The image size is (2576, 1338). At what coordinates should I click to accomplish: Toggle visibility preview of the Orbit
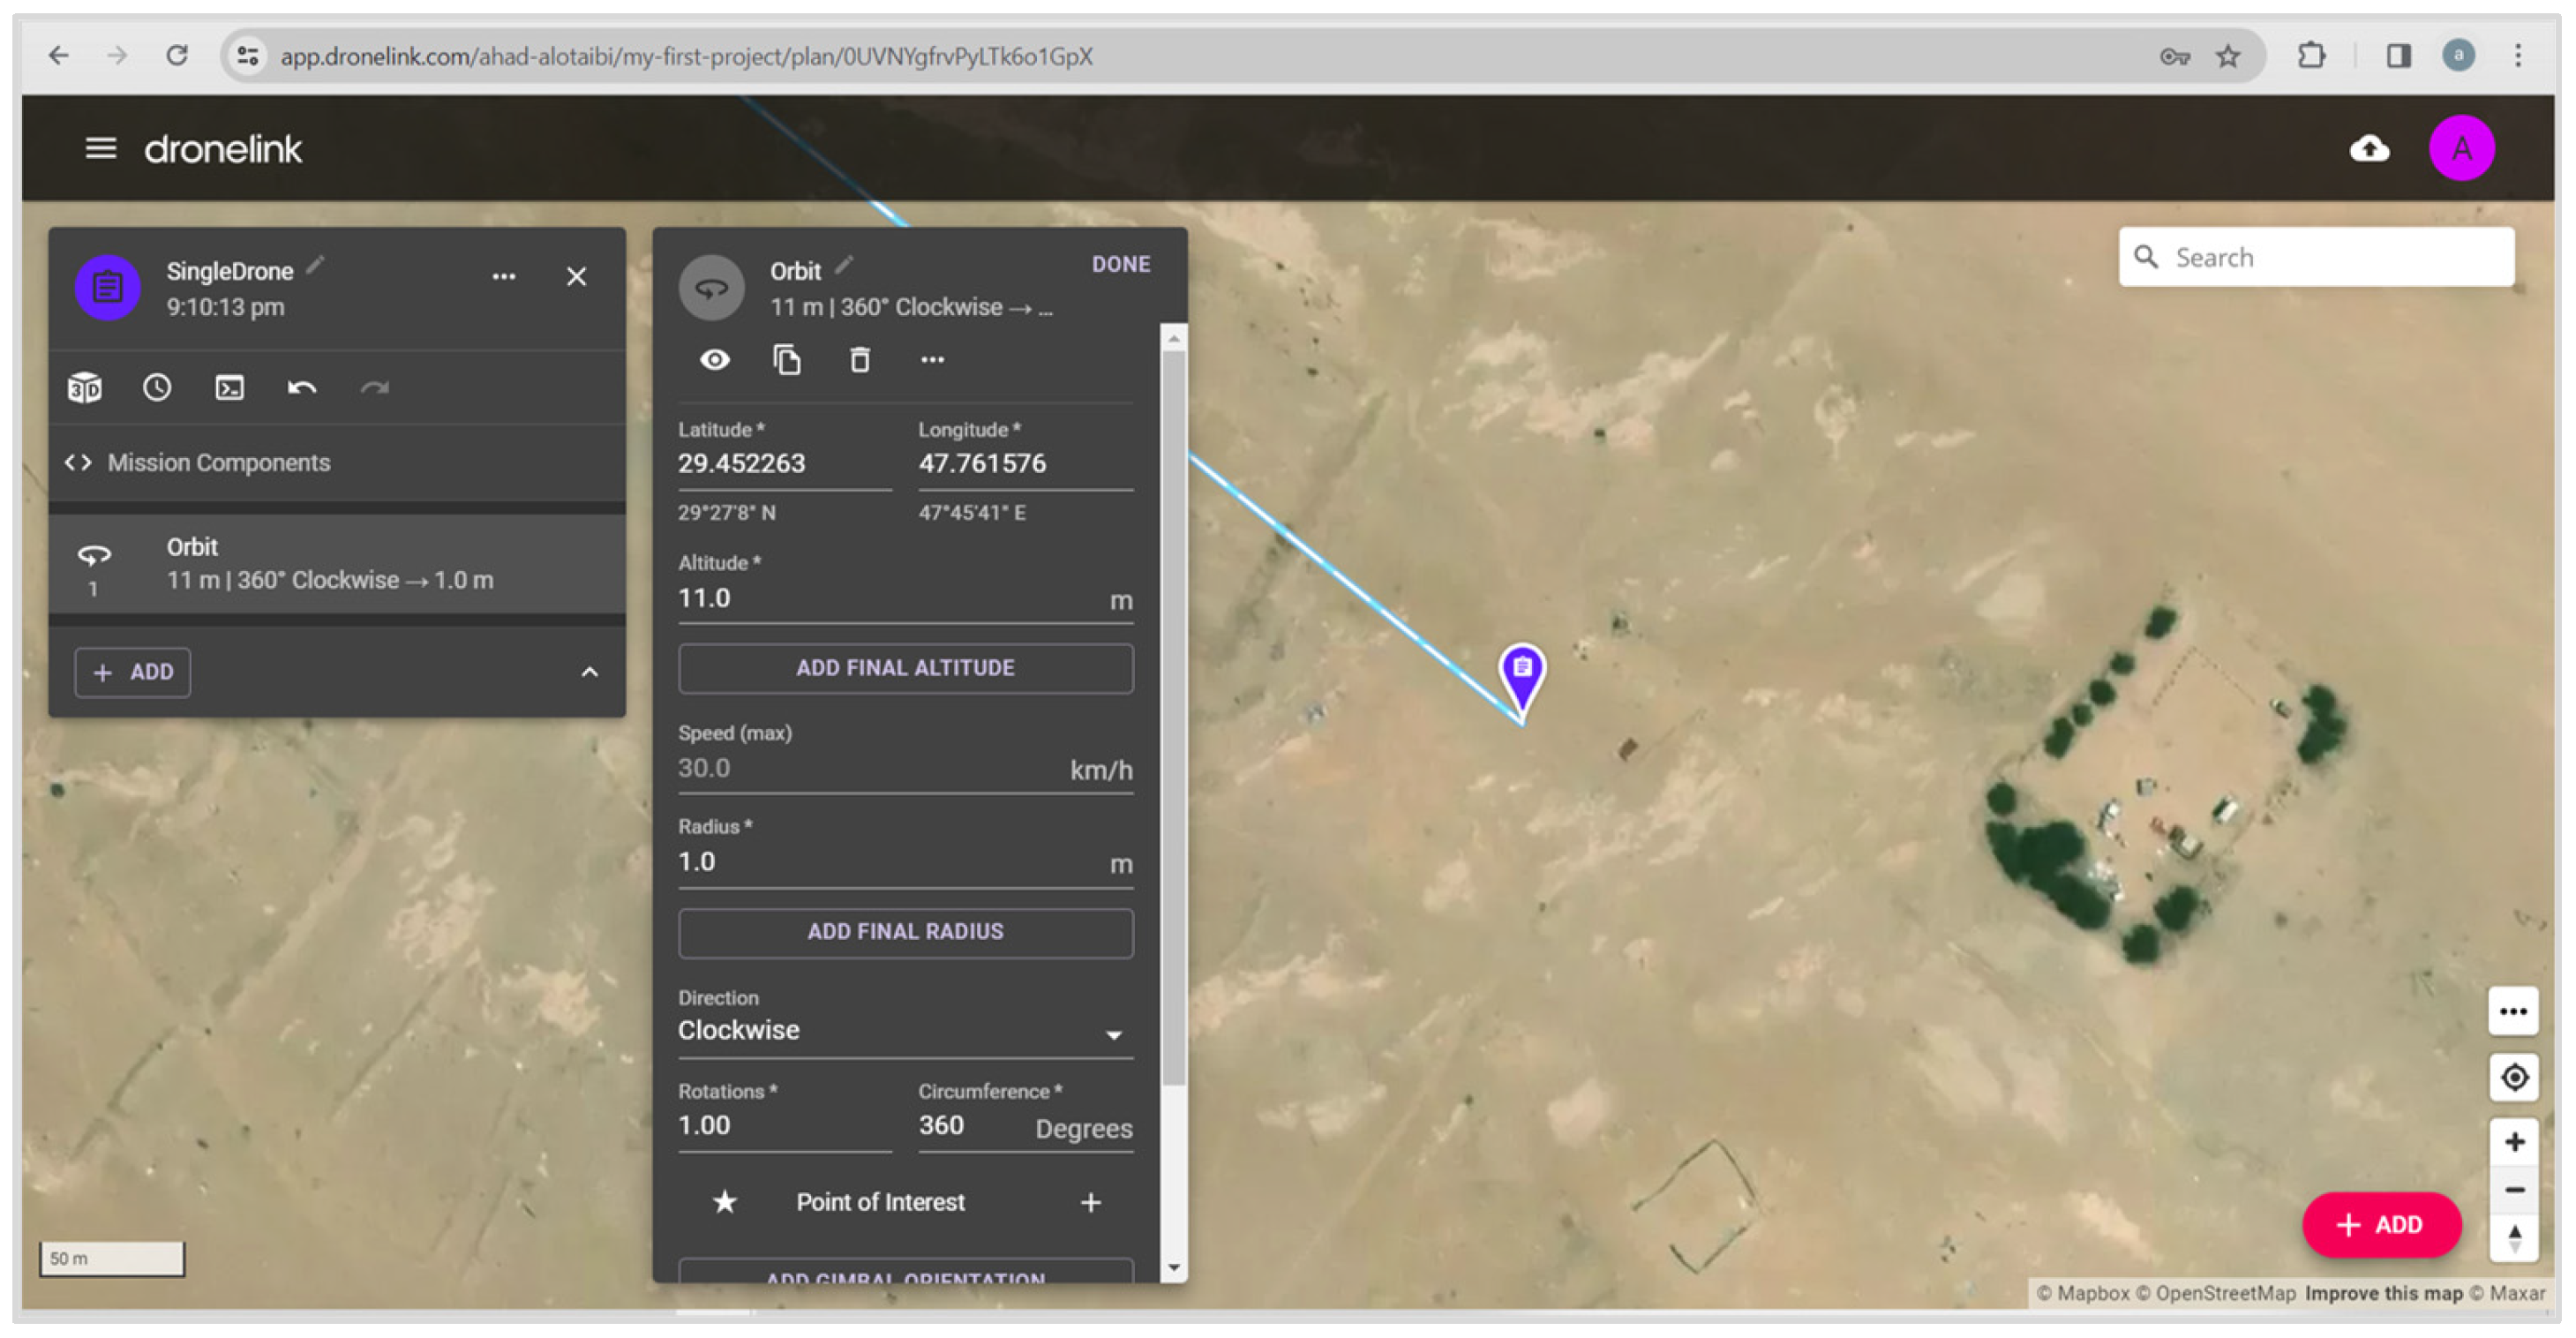(x=714, y=360)
